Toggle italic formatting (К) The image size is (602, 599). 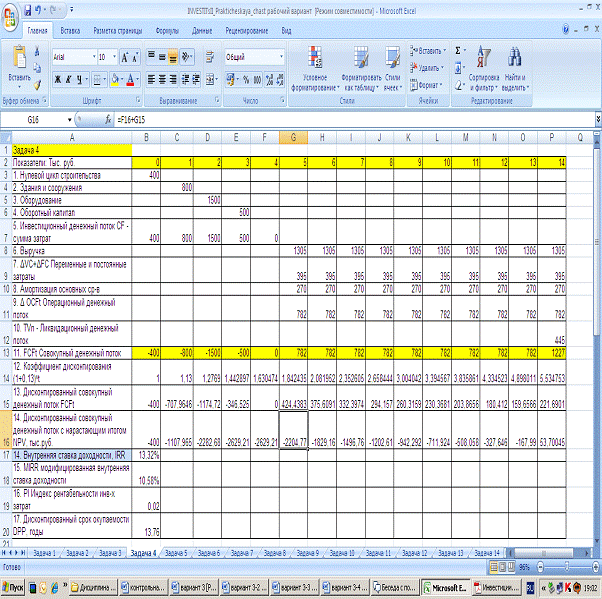pyautogui.click(x=71, y=79)
